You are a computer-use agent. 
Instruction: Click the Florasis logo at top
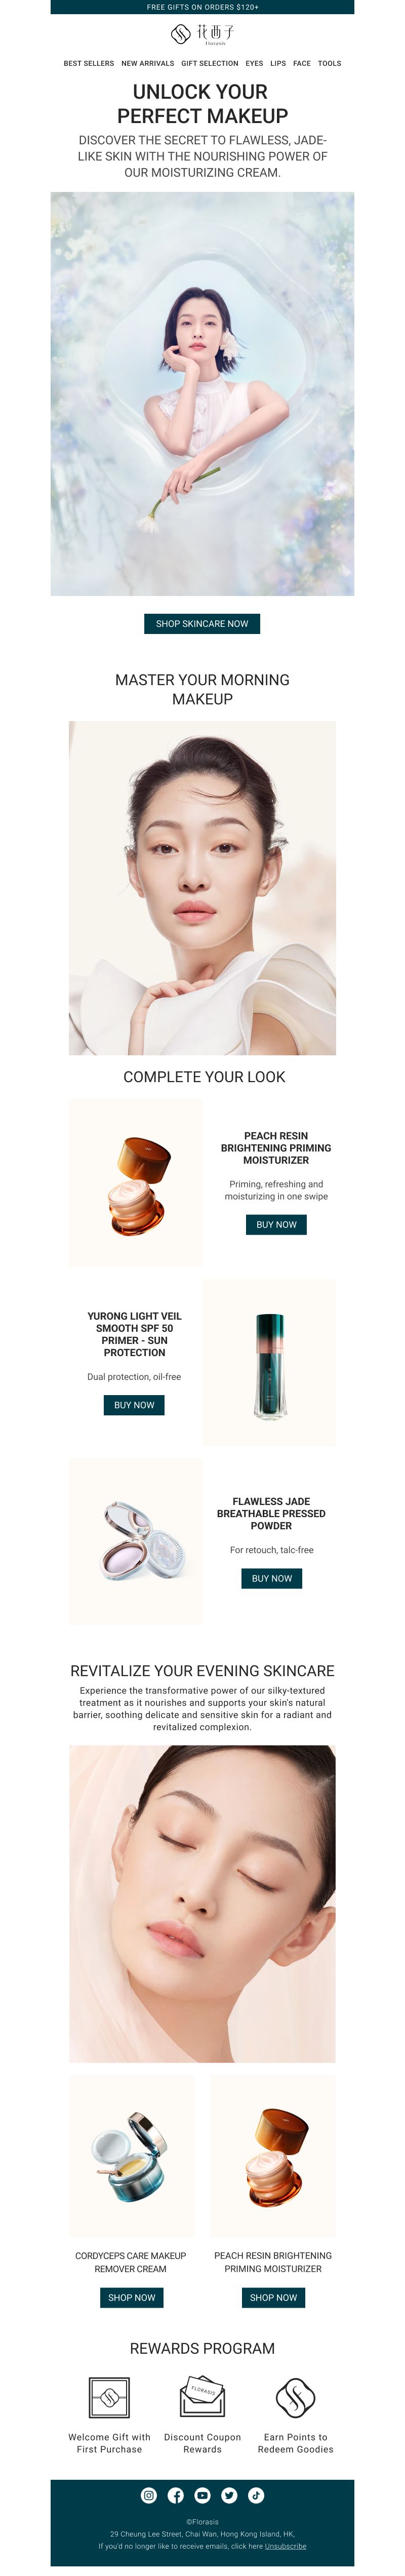[x=202, y=35]
